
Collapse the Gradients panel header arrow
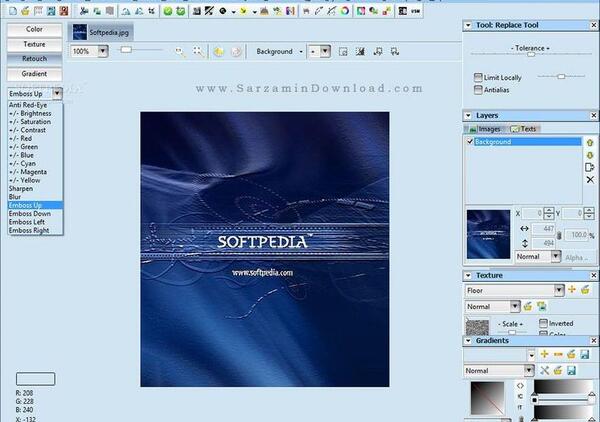(468, 341)
